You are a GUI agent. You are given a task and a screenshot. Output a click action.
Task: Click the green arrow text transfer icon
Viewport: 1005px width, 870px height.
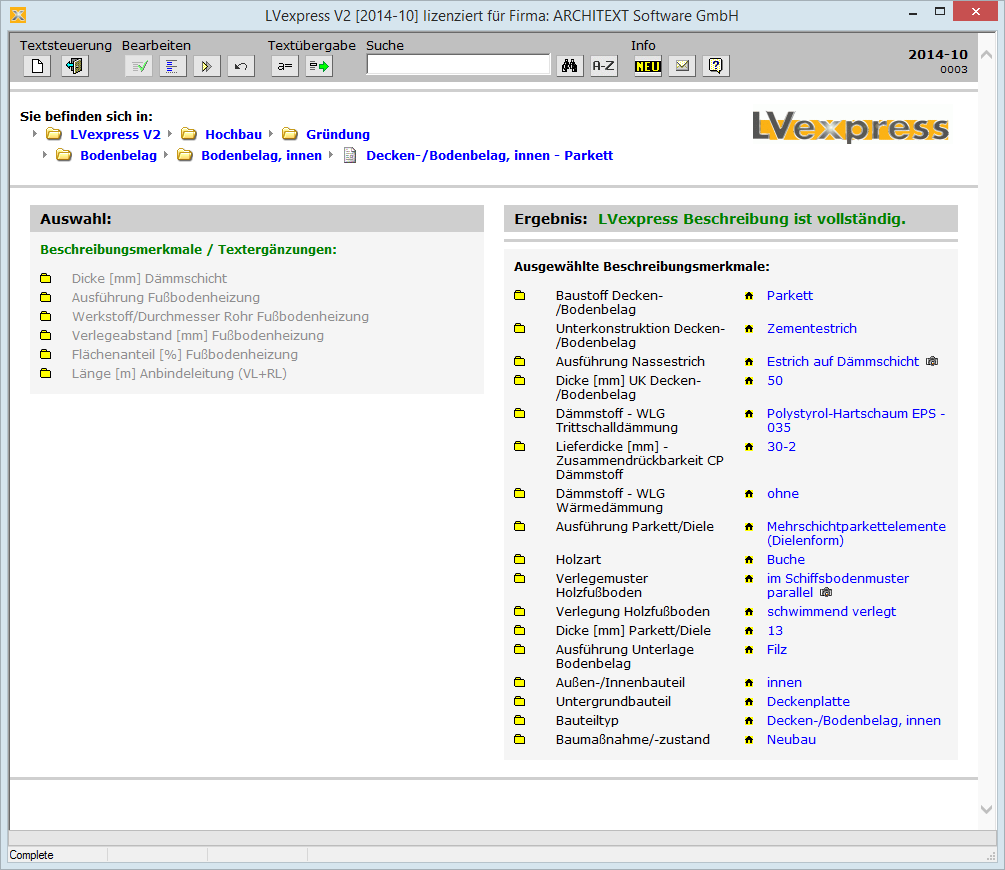pyautogui.click(x=319, y=66)
